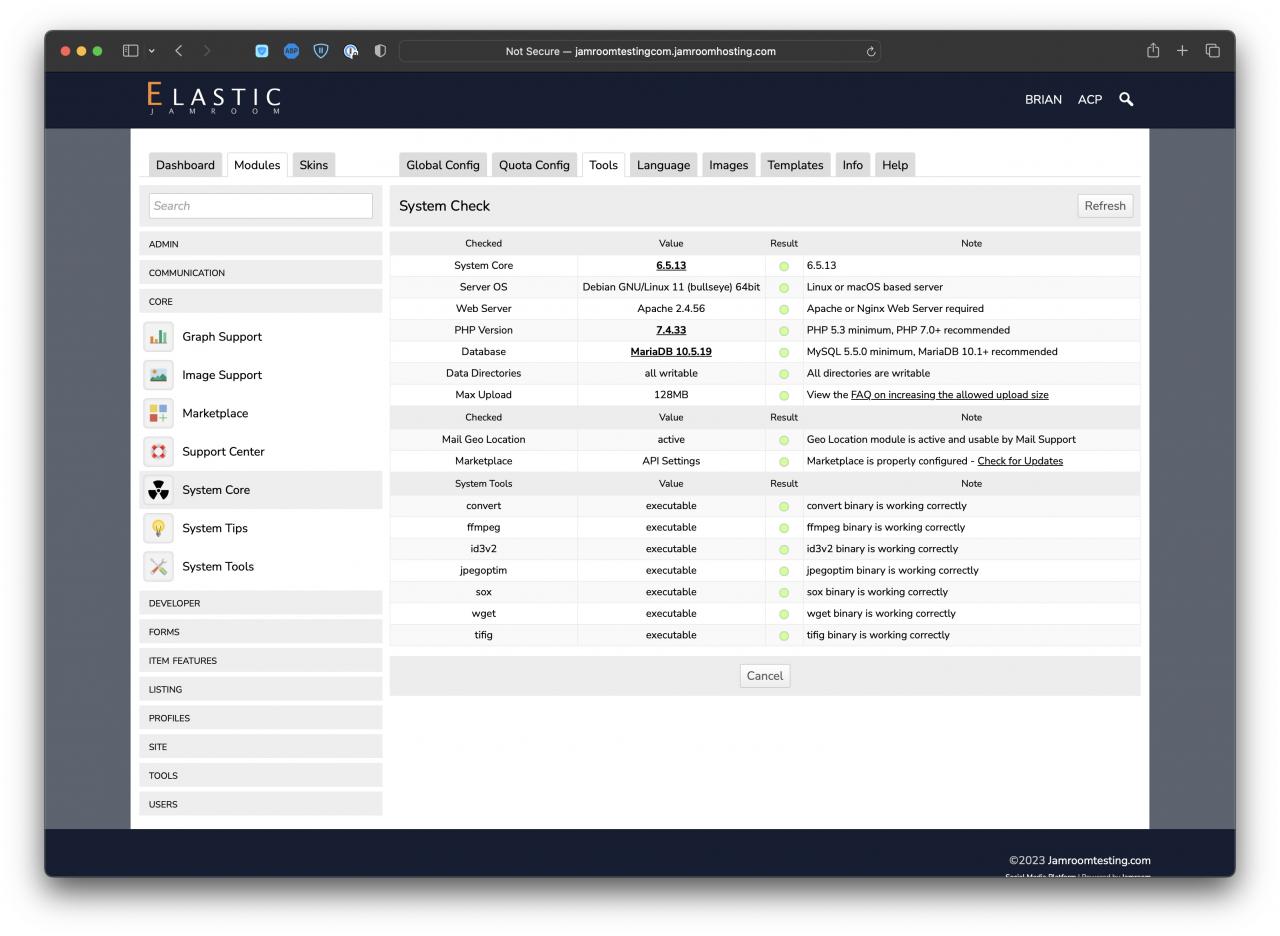Switch to the Global Config tab

442,165
